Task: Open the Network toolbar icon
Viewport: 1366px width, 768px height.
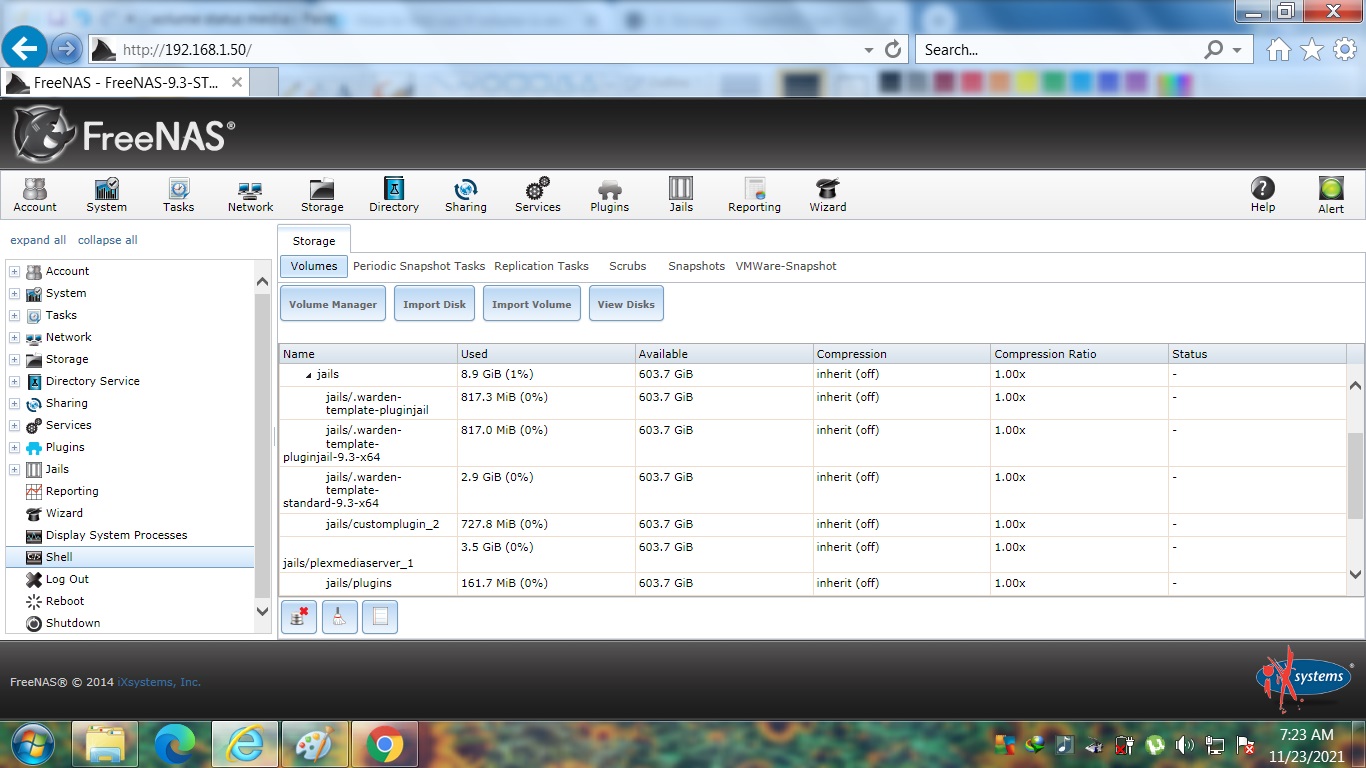Action: click(x=250, y=195)
